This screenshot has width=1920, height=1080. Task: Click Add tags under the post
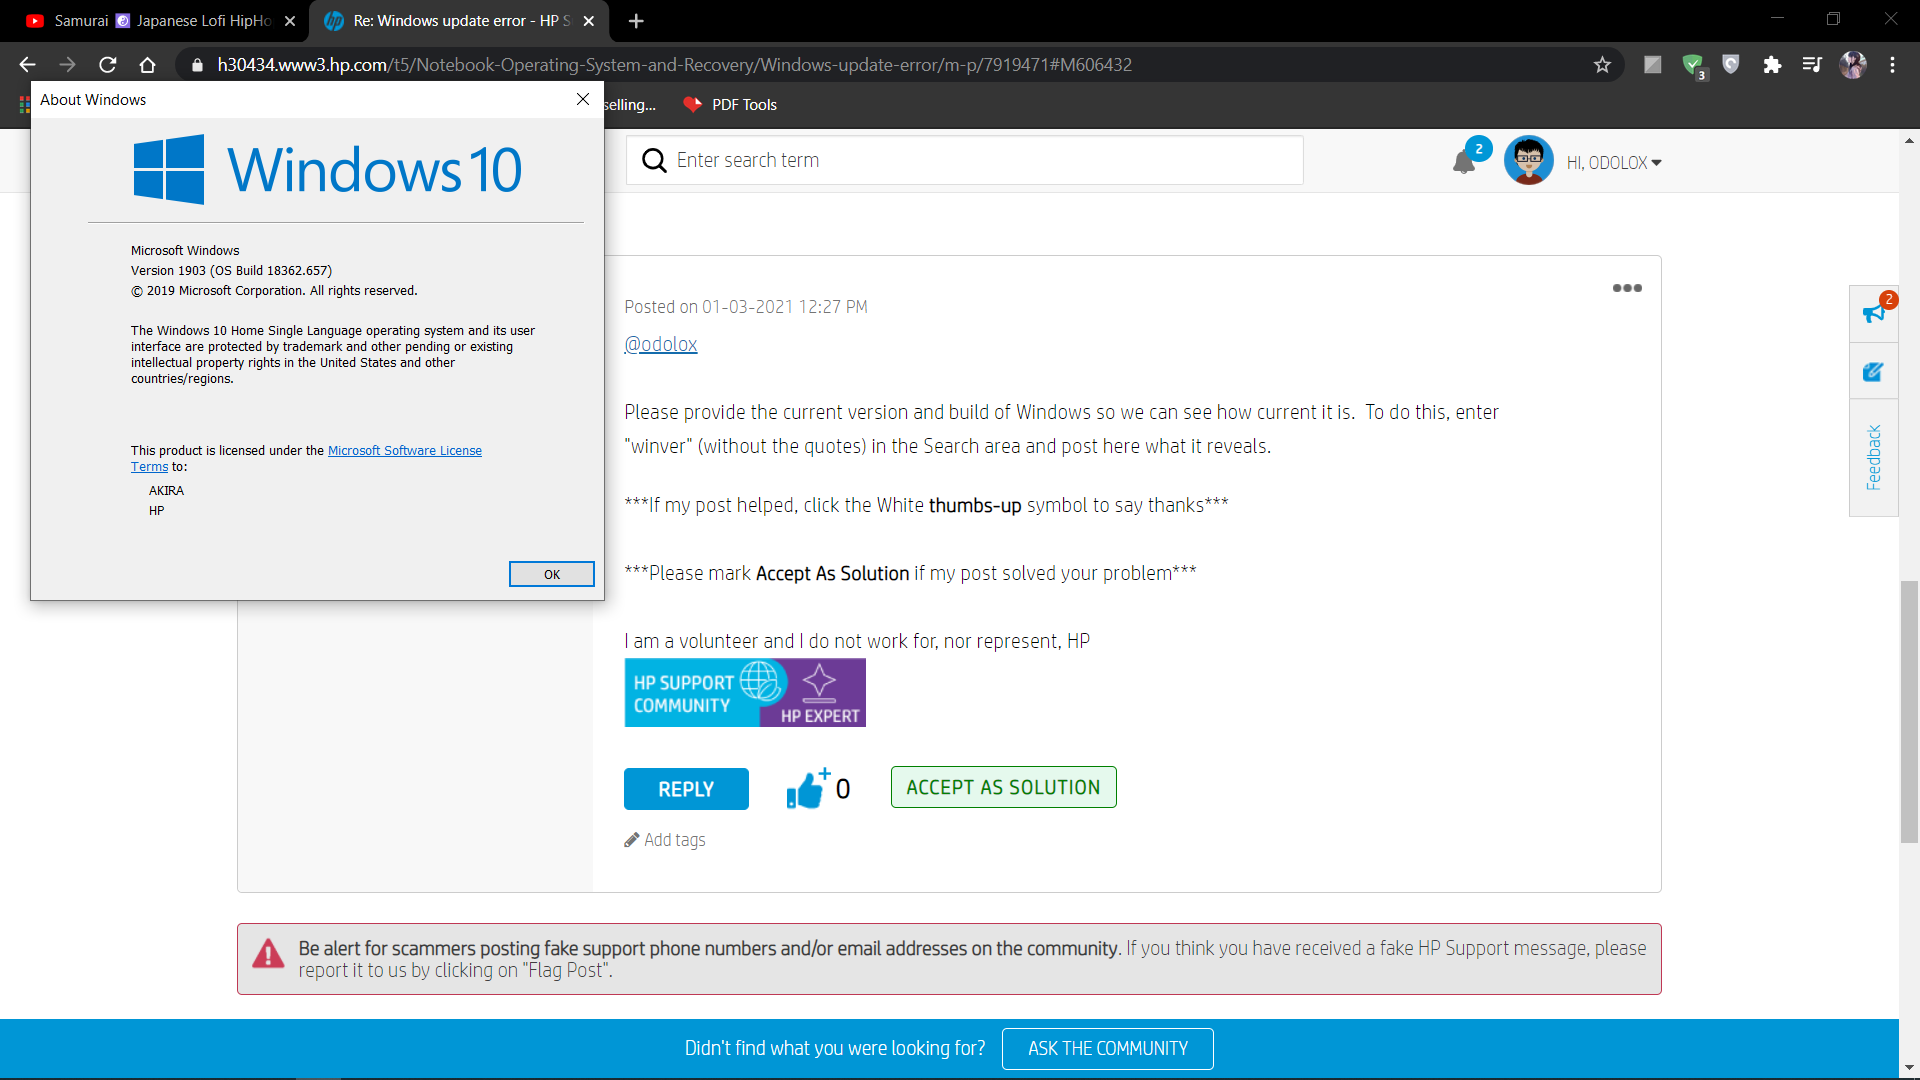665,840
